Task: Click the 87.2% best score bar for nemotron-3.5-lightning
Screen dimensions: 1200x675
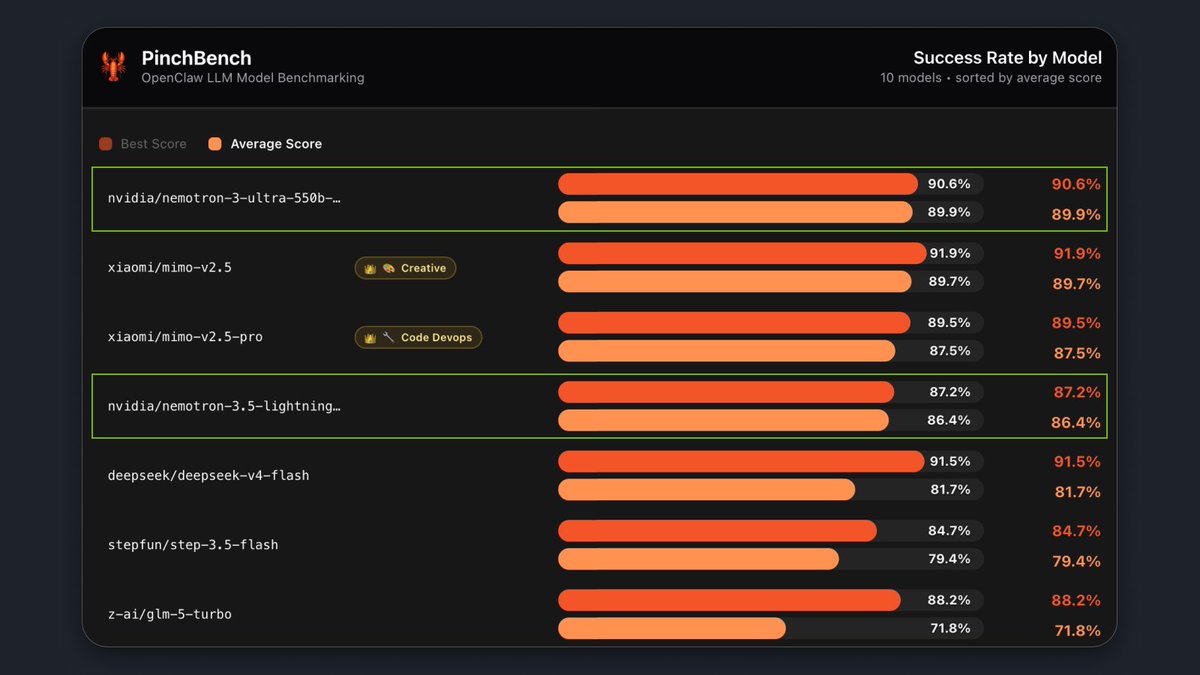Action: 726,392
